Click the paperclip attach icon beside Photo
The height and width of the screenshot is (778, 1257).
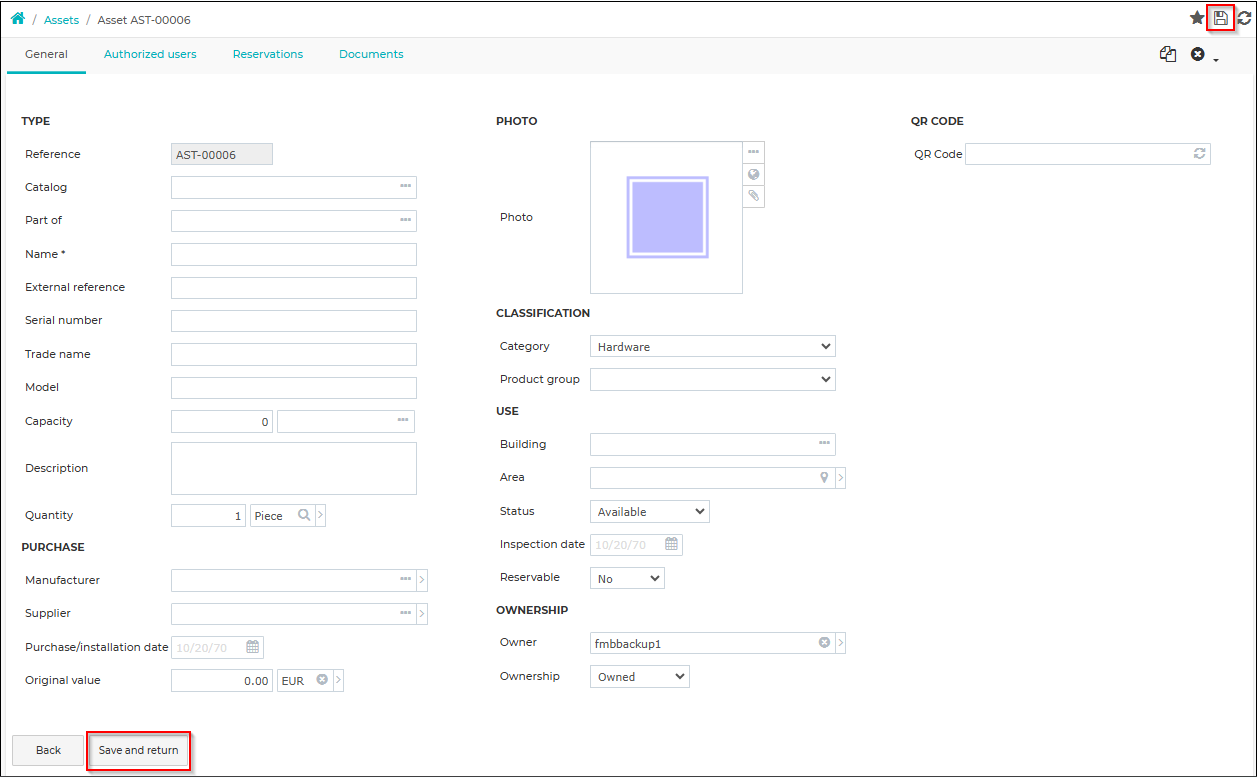[754, 196]
